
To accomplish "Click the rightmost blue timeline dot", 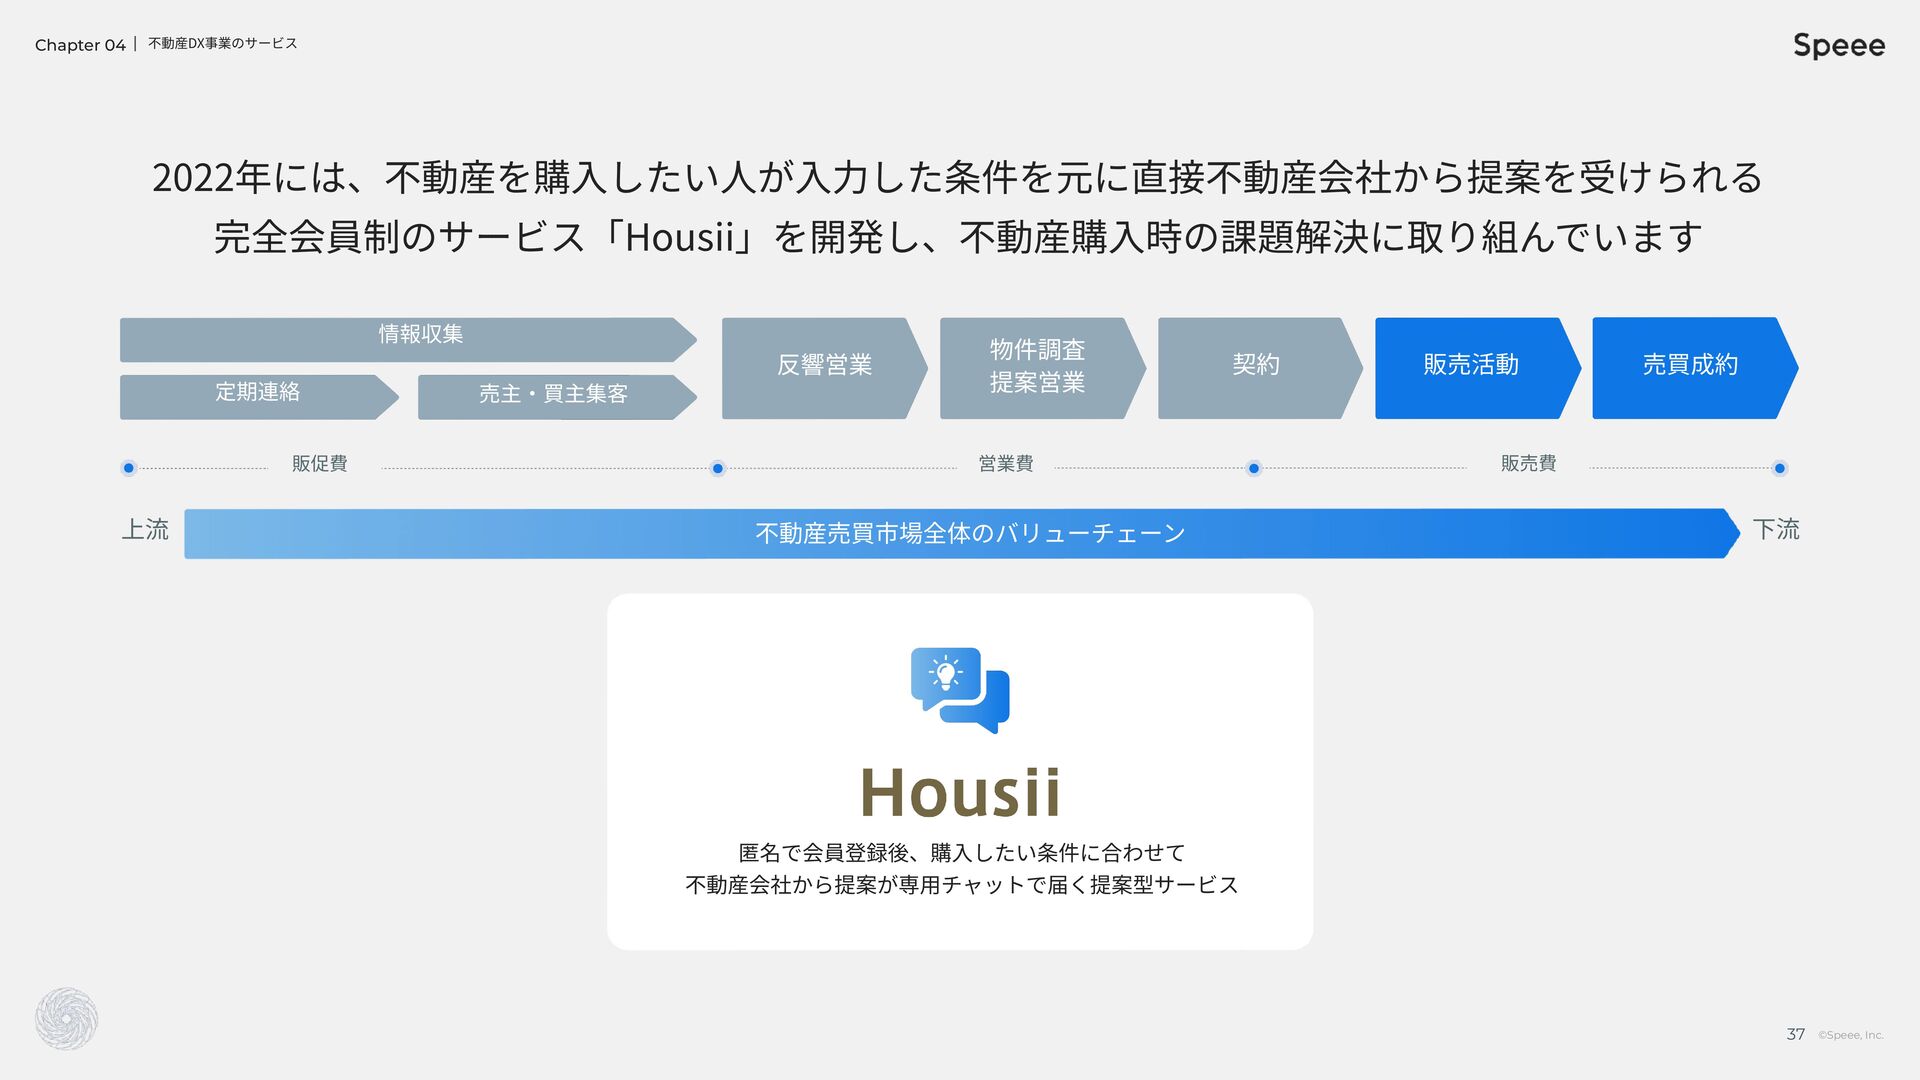I will click(x=1779, y=468).
